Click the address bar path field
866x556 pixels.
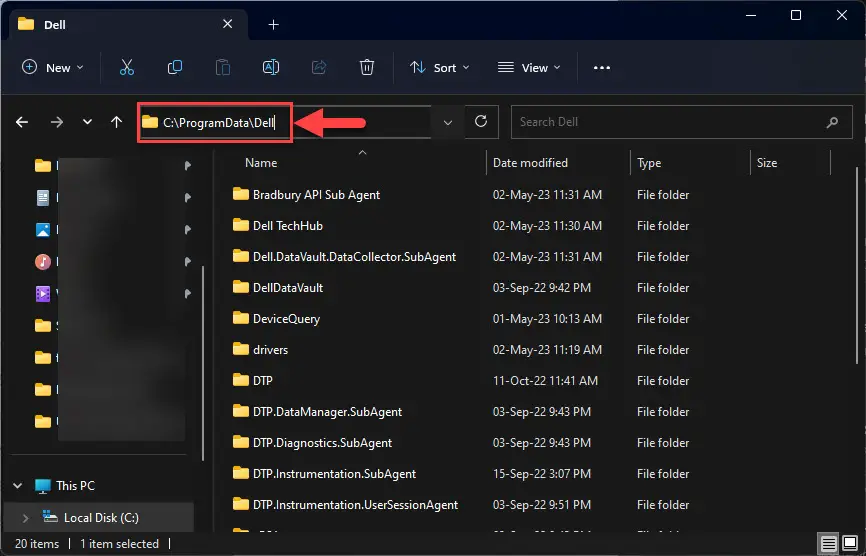point(286,122)
